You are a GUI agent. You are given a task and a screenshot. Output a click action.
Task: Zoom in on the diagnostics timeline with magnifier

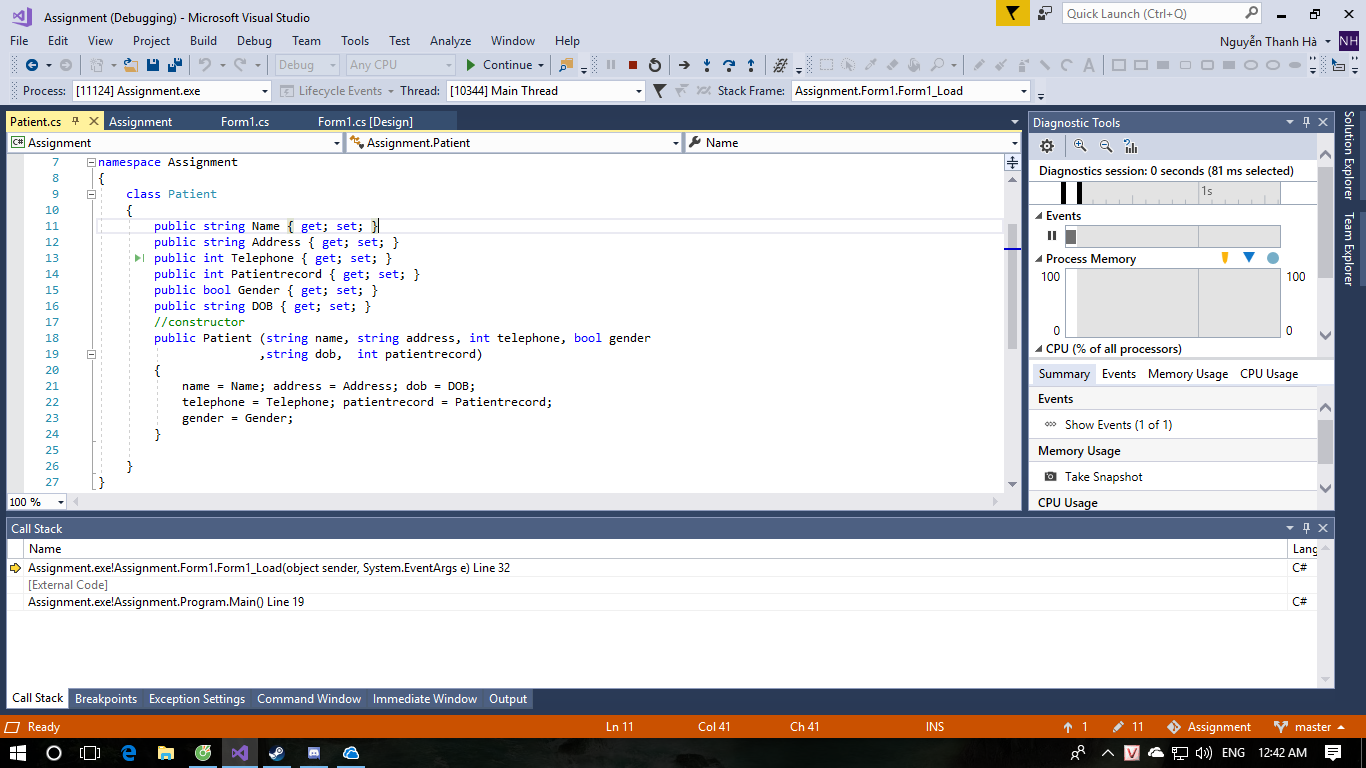[1078, 145]
